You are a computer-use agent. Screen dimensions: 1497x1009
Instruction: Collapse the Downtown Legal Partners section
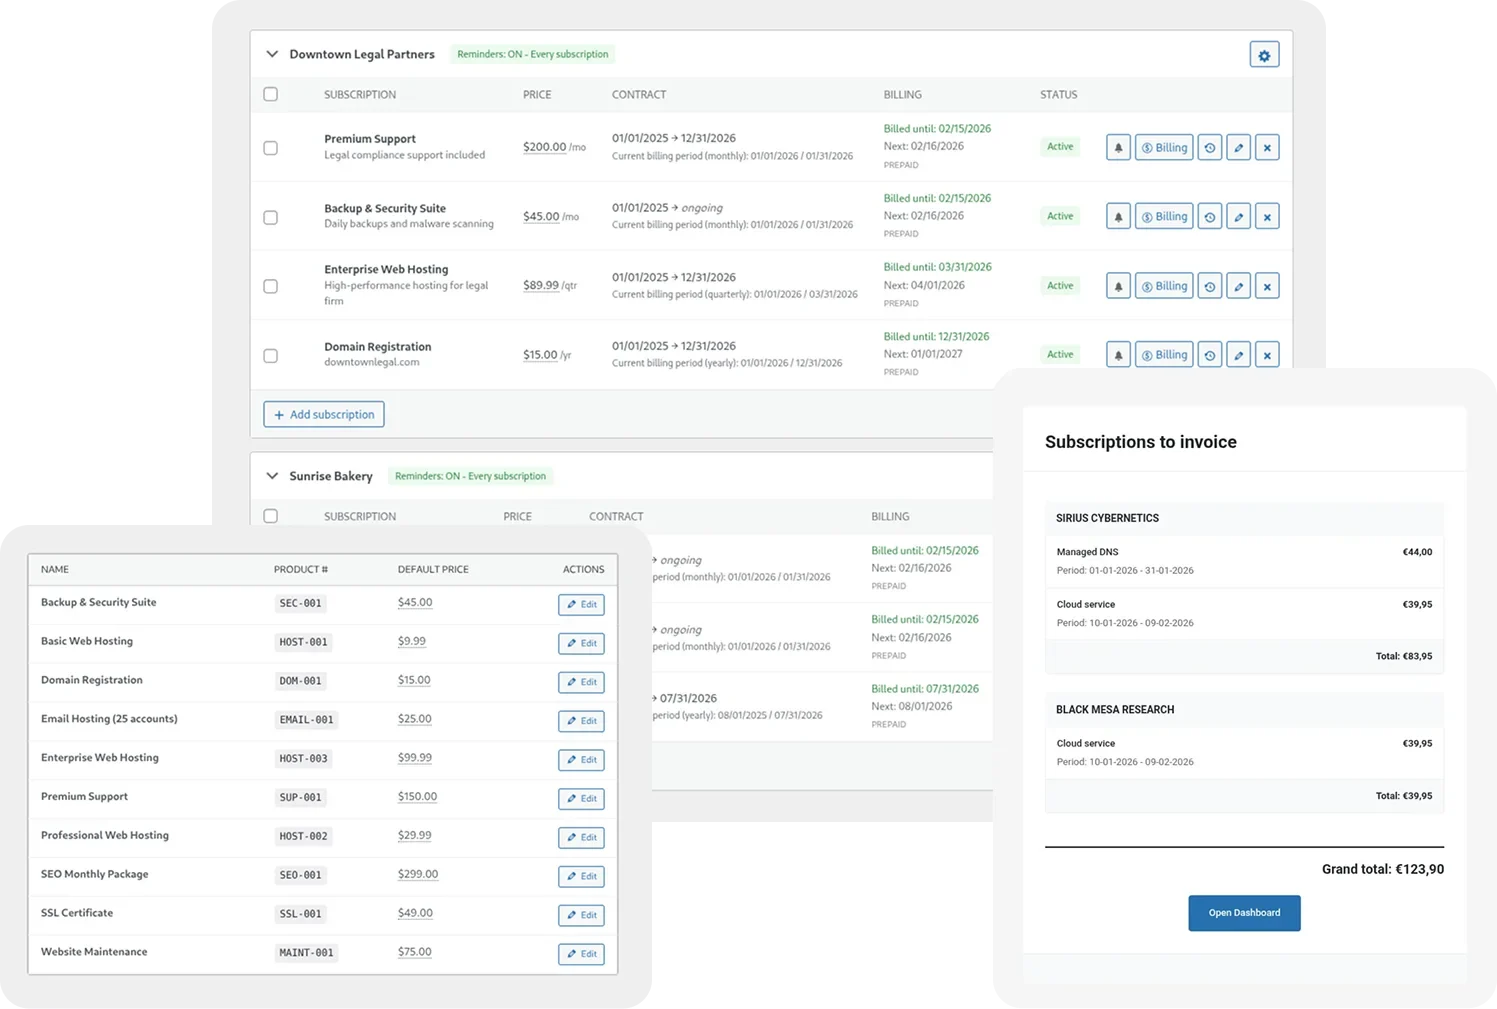272,54
